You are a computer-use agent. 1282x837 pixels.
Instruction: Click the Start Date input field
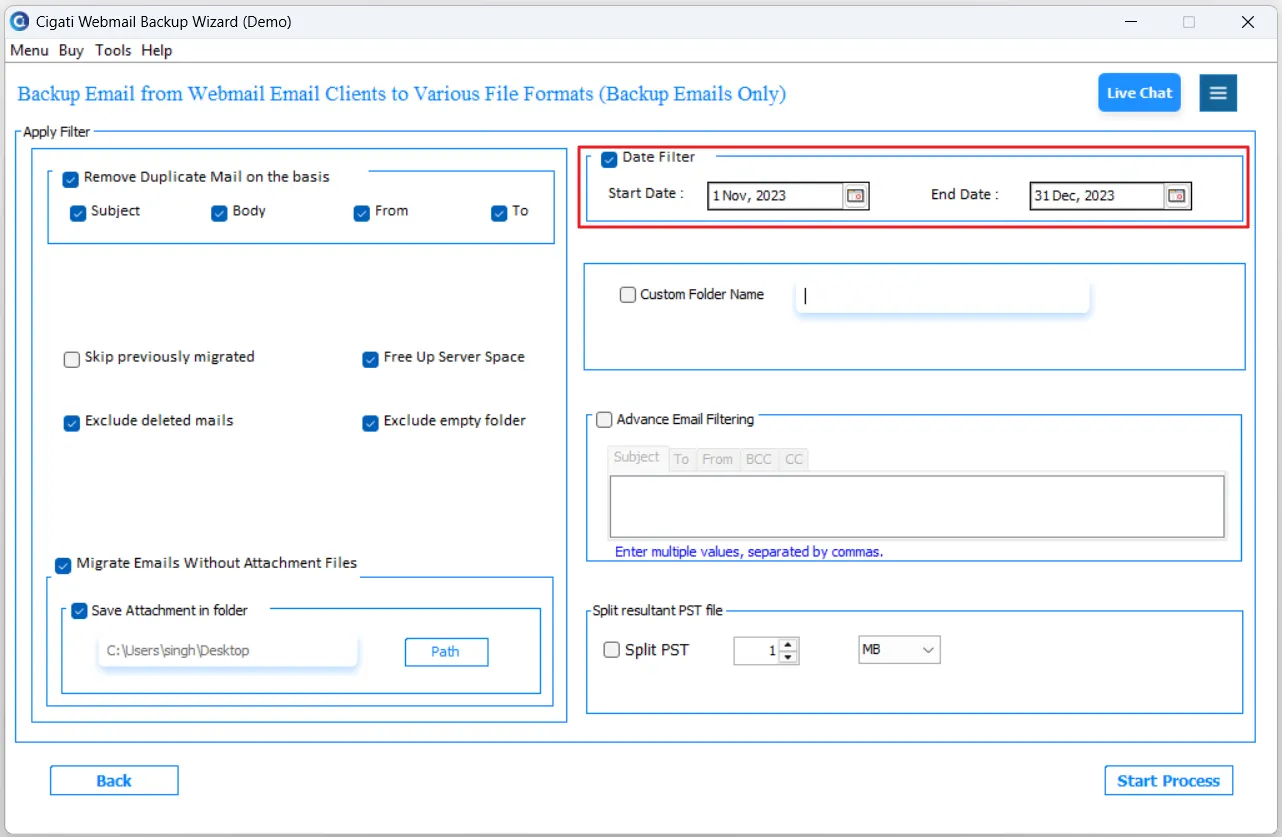(x=776, y=196)
